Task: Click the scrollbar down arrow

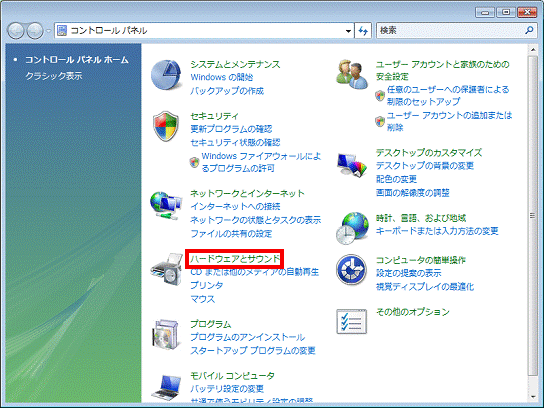Action: coord(533,396)
